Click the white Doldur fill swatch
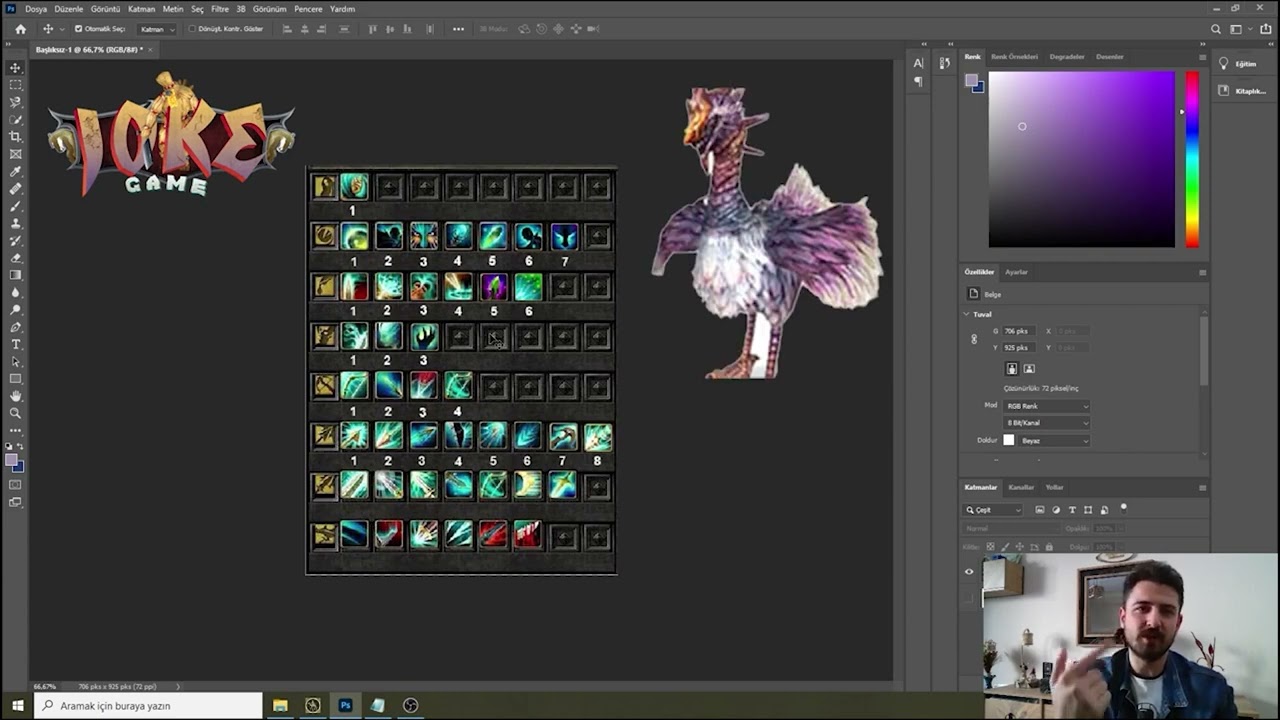Viewport: 1280px width, 720px height. click(x=1009, y=440)
